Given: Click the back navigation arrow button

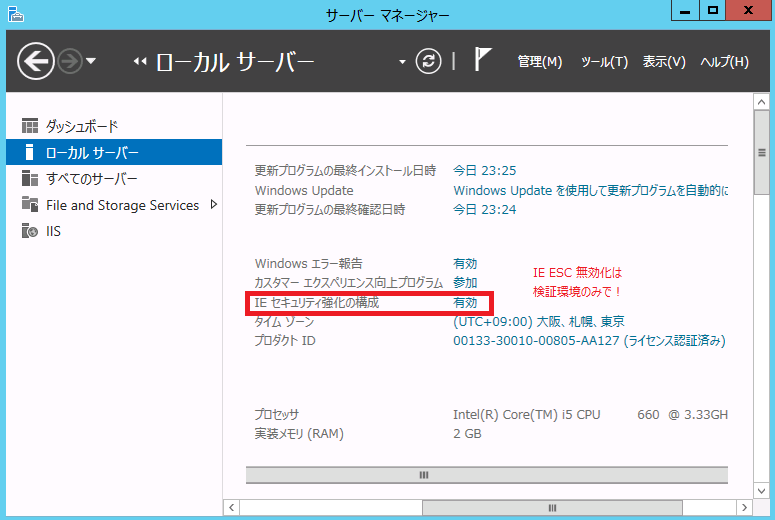Looking at the screenshot, I should 35,62.
